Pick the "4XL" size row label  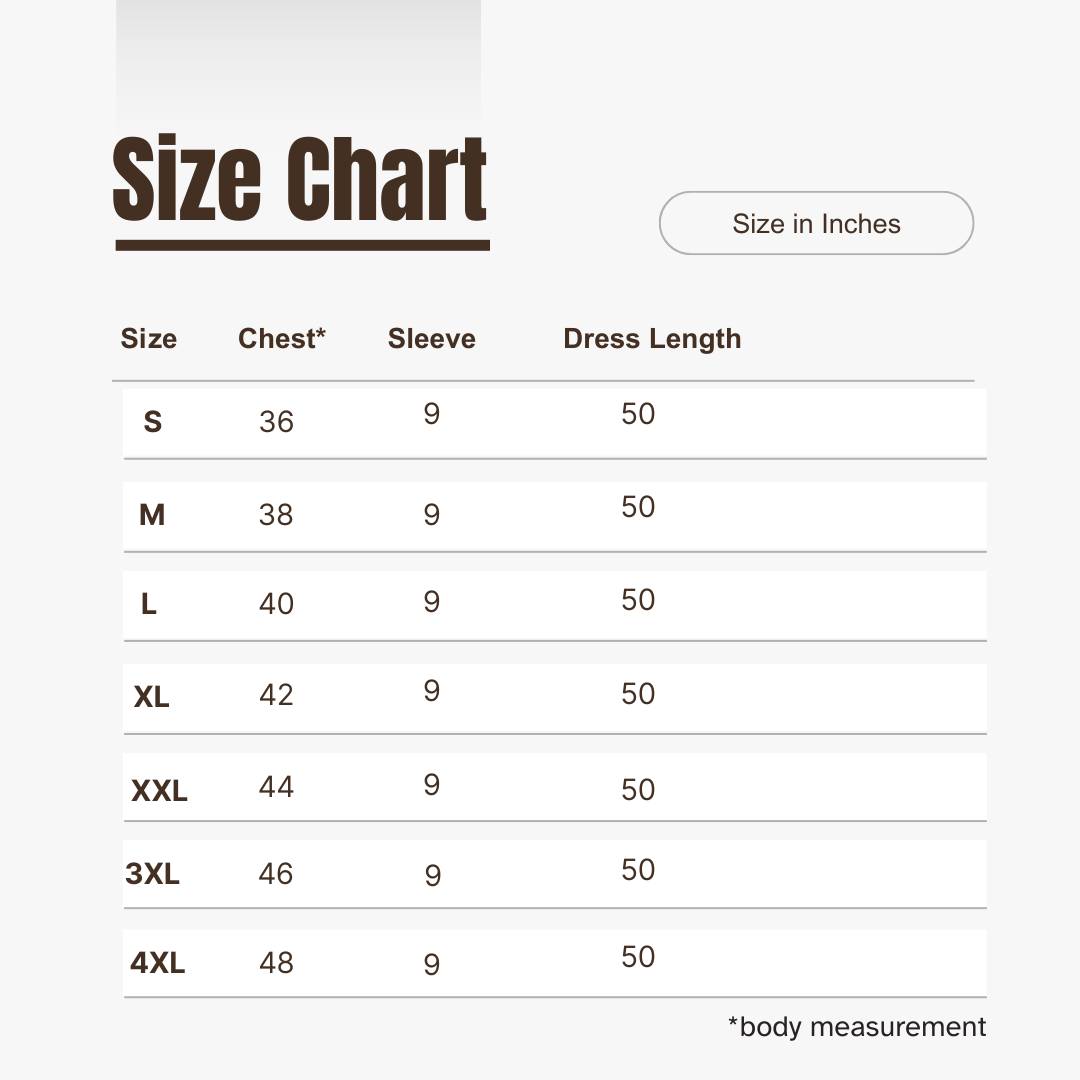[x=158, y=963]
